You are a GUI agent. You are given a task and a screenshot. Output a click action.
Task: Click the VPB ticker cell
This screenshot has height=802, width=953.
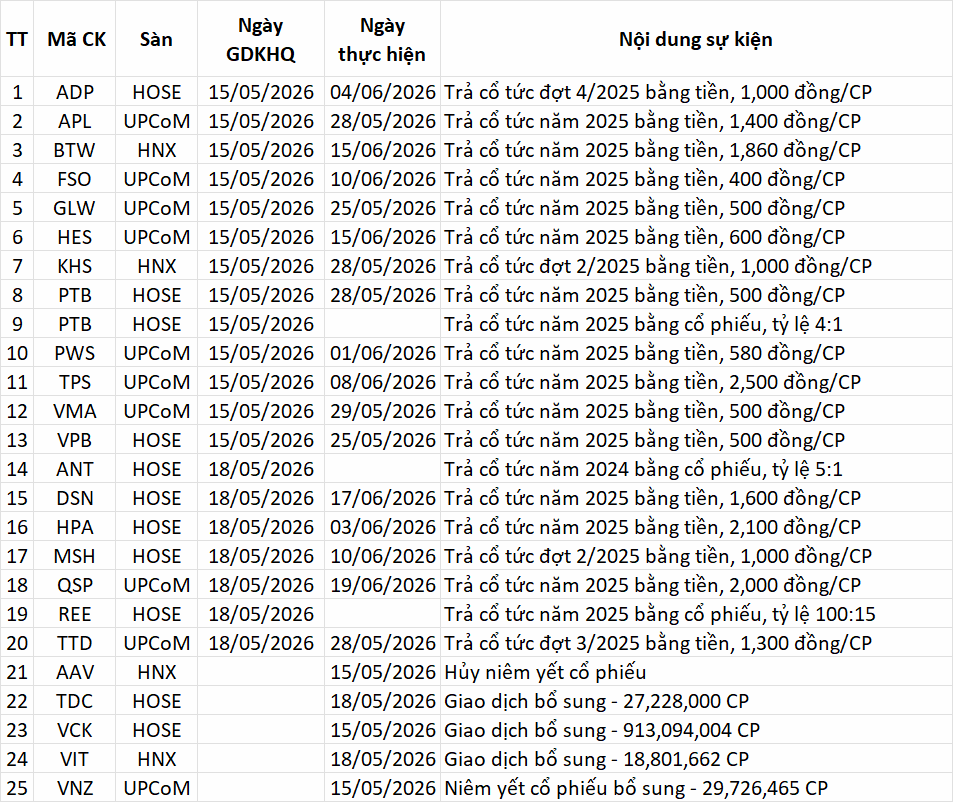click(75, 440)
